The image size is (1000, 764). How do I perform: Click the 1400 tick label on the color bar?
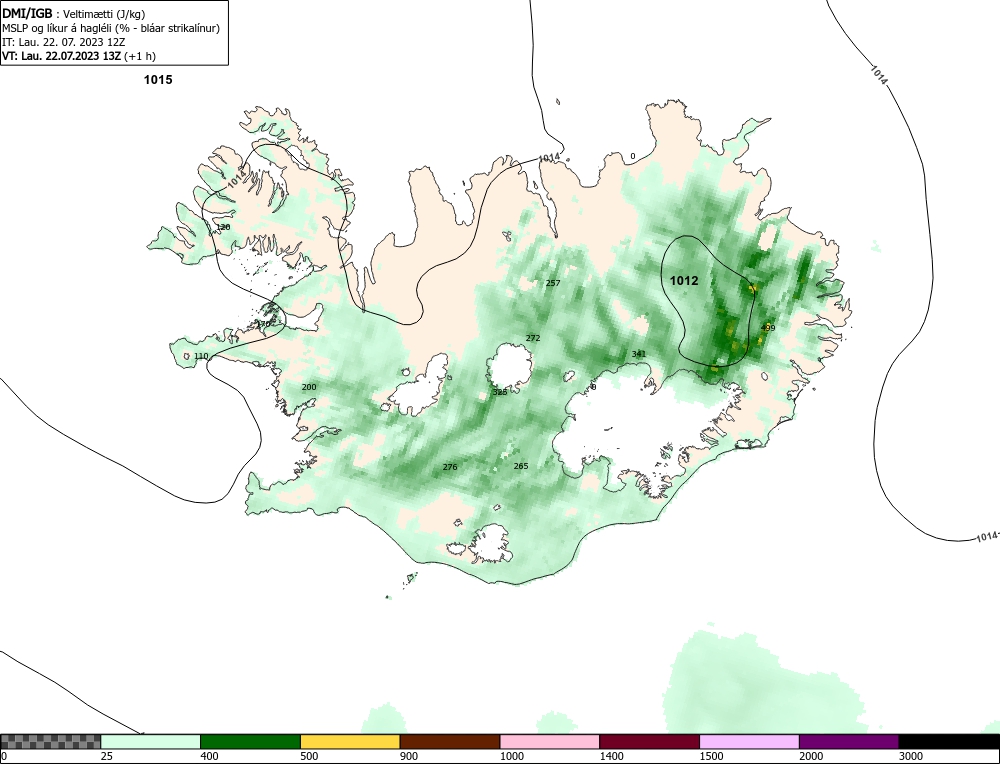tap(611, 756)
